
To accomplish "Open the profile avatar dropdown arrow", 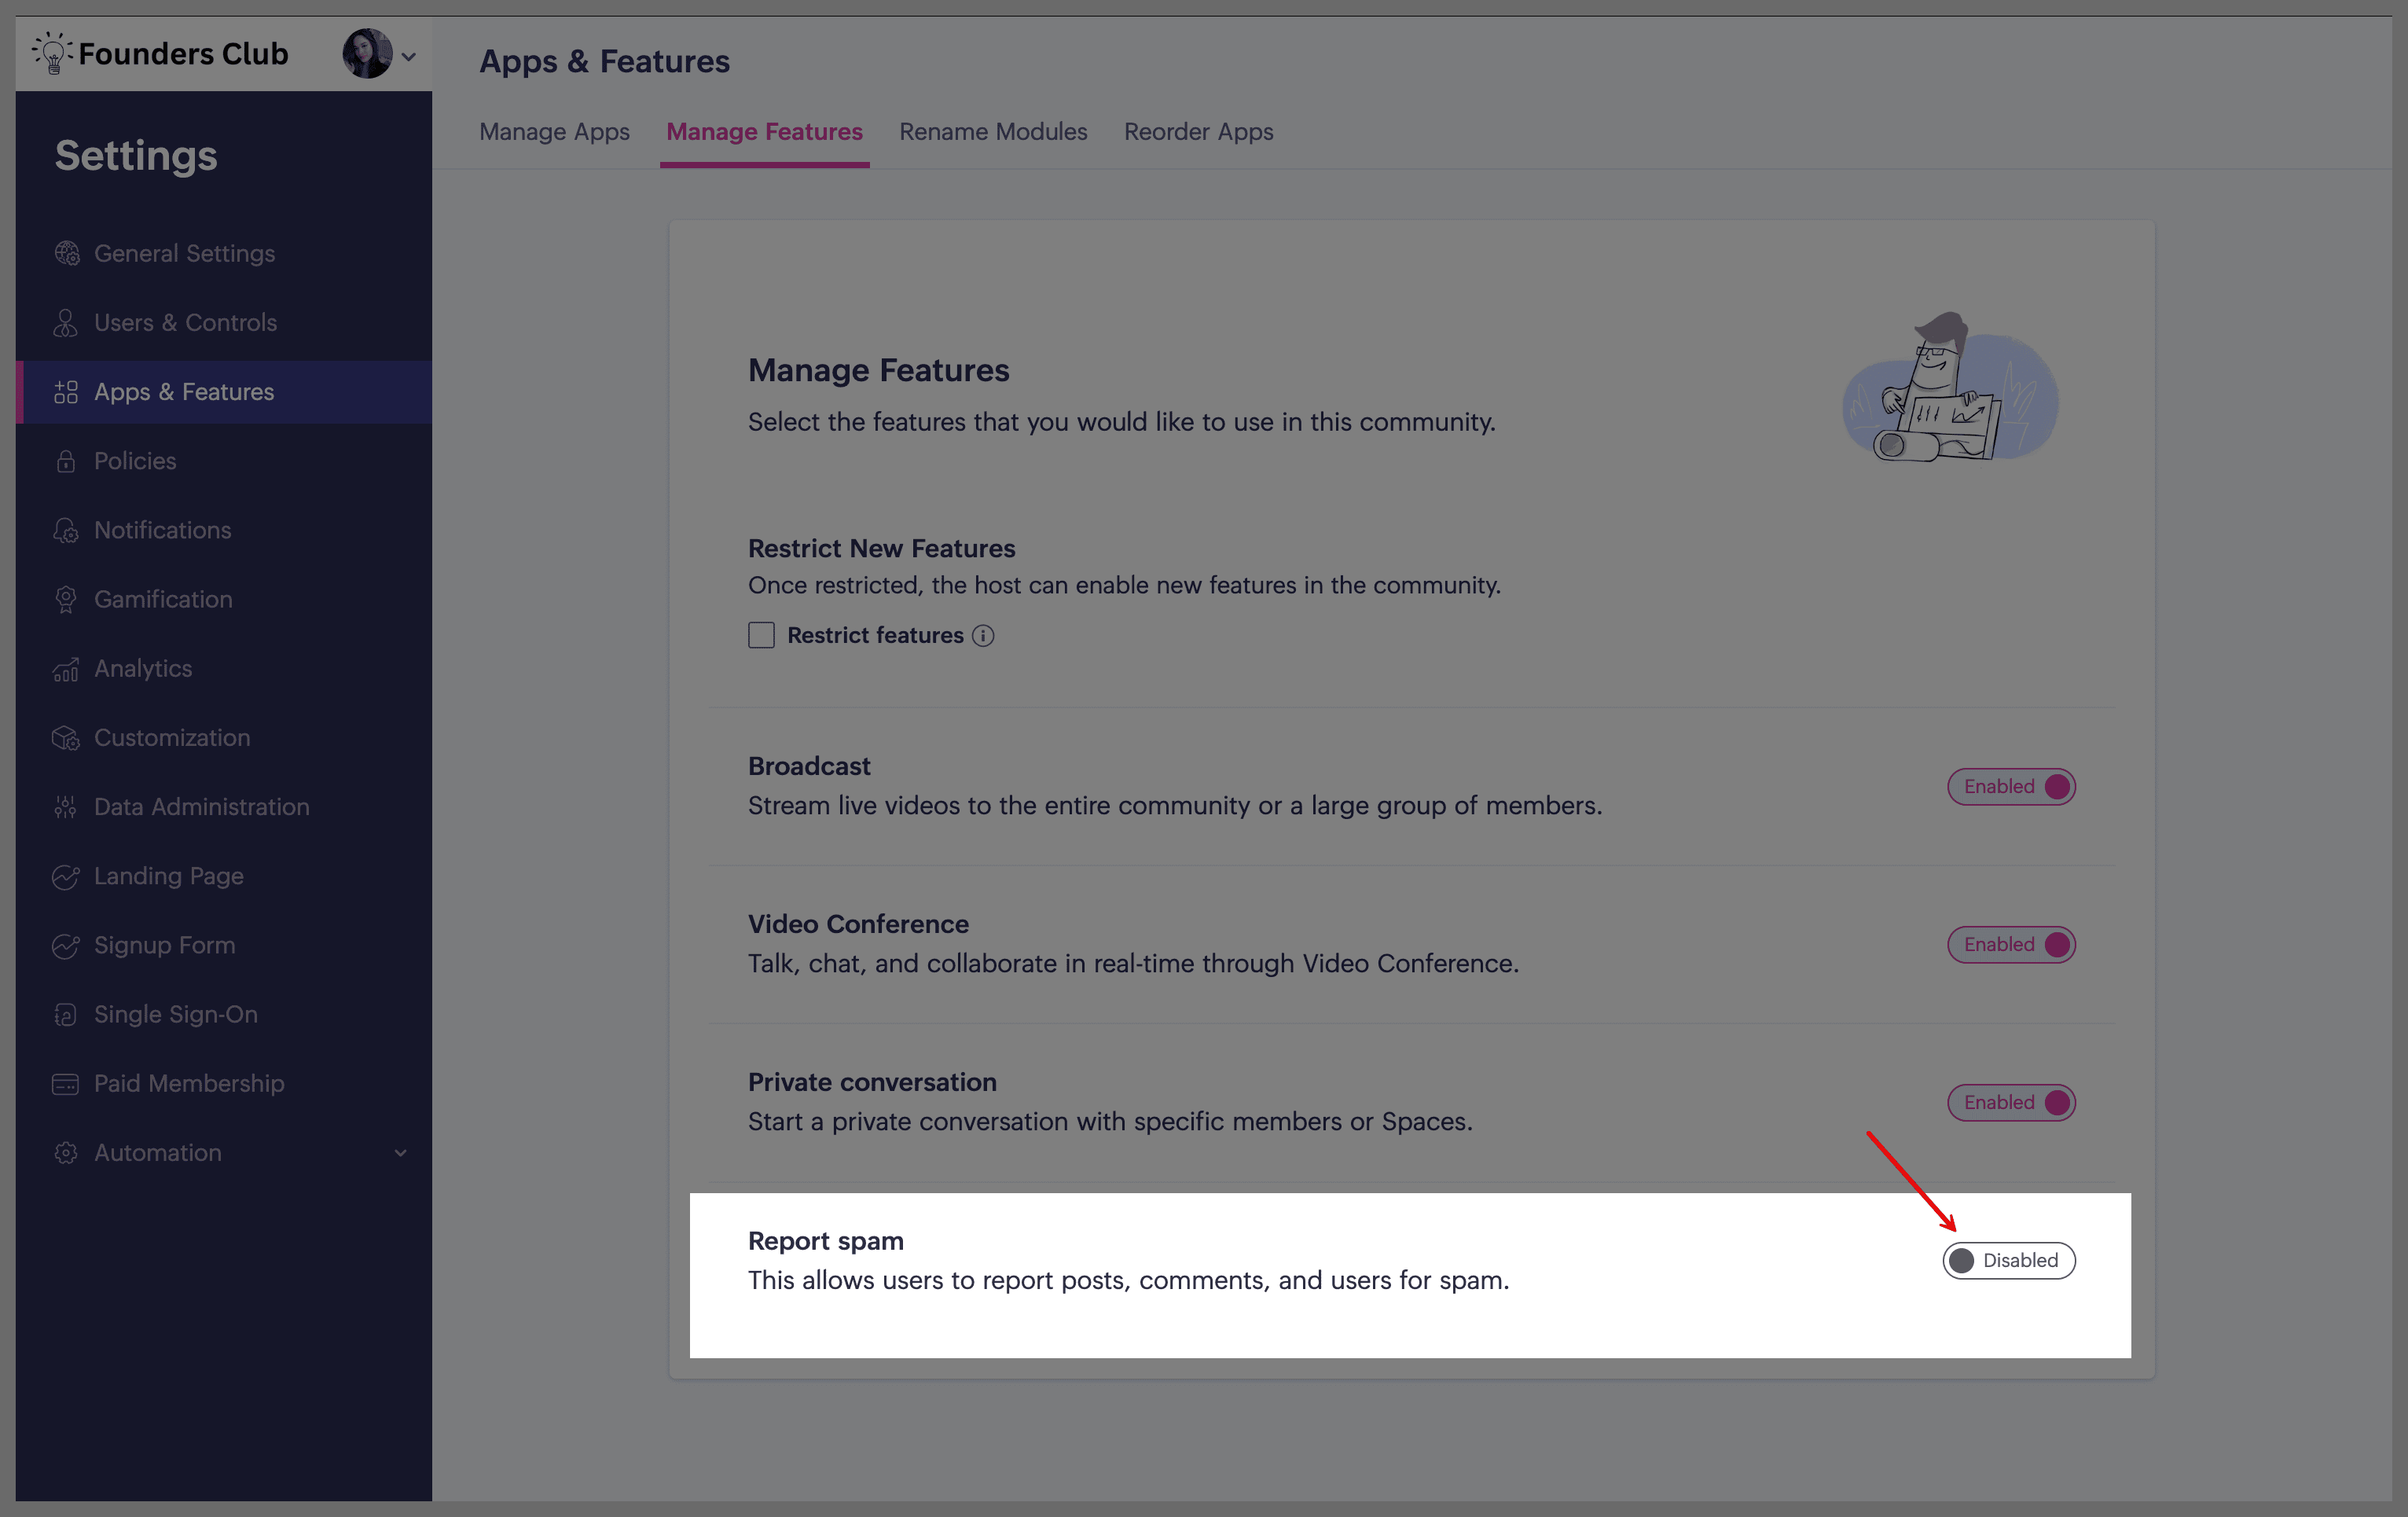I will [408, 57].
